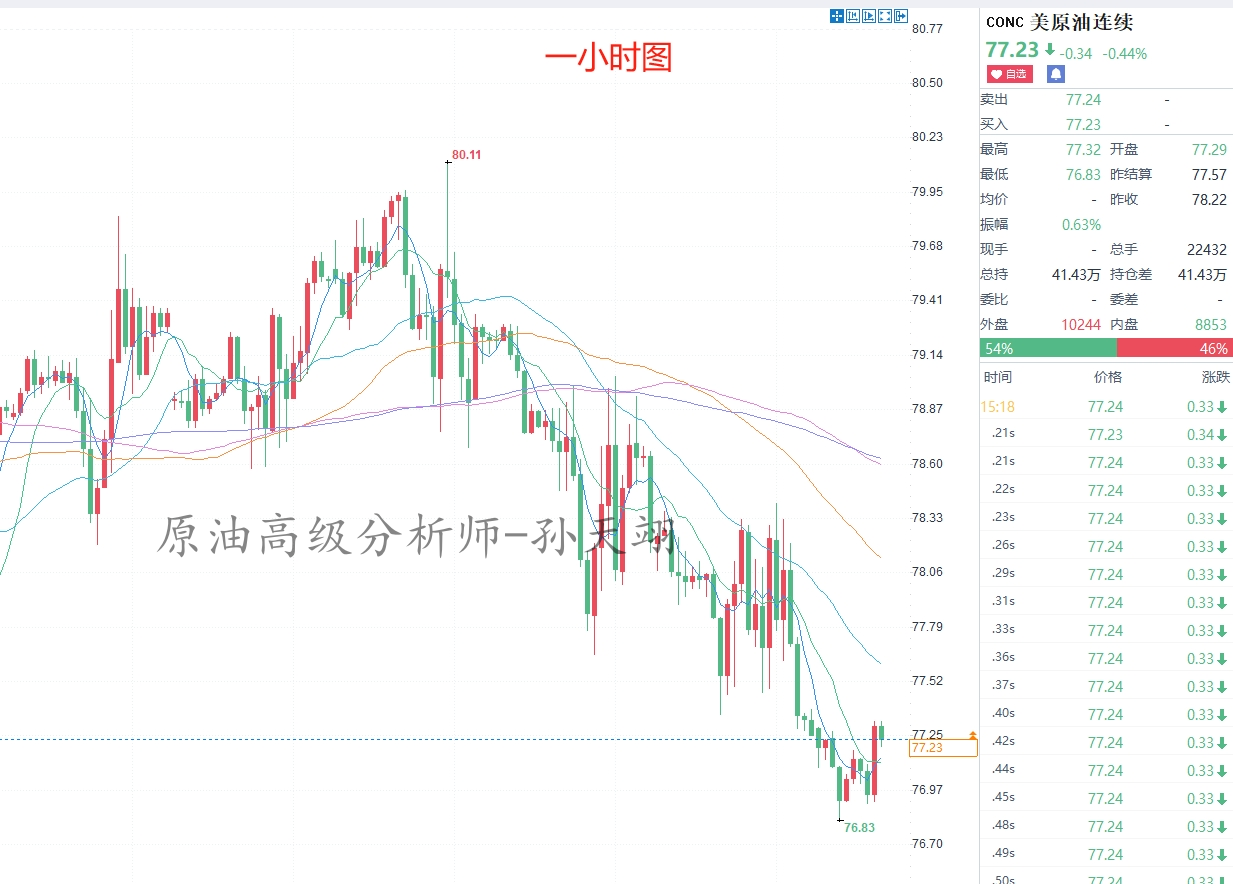Screen dimensions: 1233x884
Task: Click the 价格 column header
Action: 1107,377
